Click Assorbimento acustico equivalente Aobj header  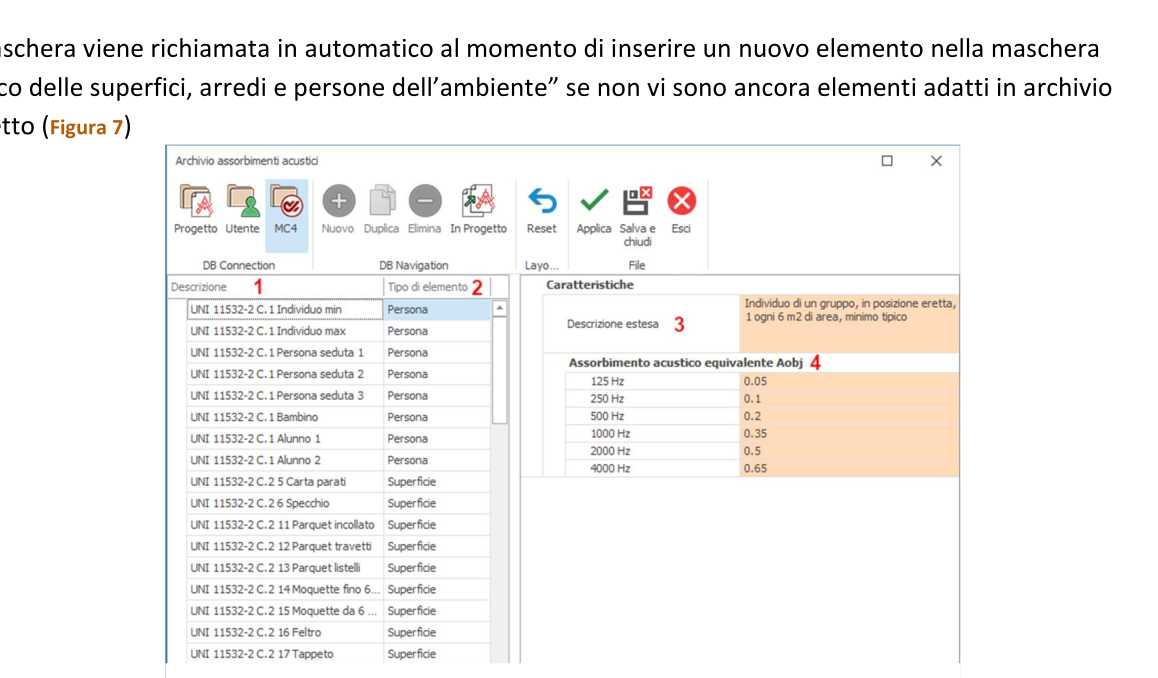685,363
